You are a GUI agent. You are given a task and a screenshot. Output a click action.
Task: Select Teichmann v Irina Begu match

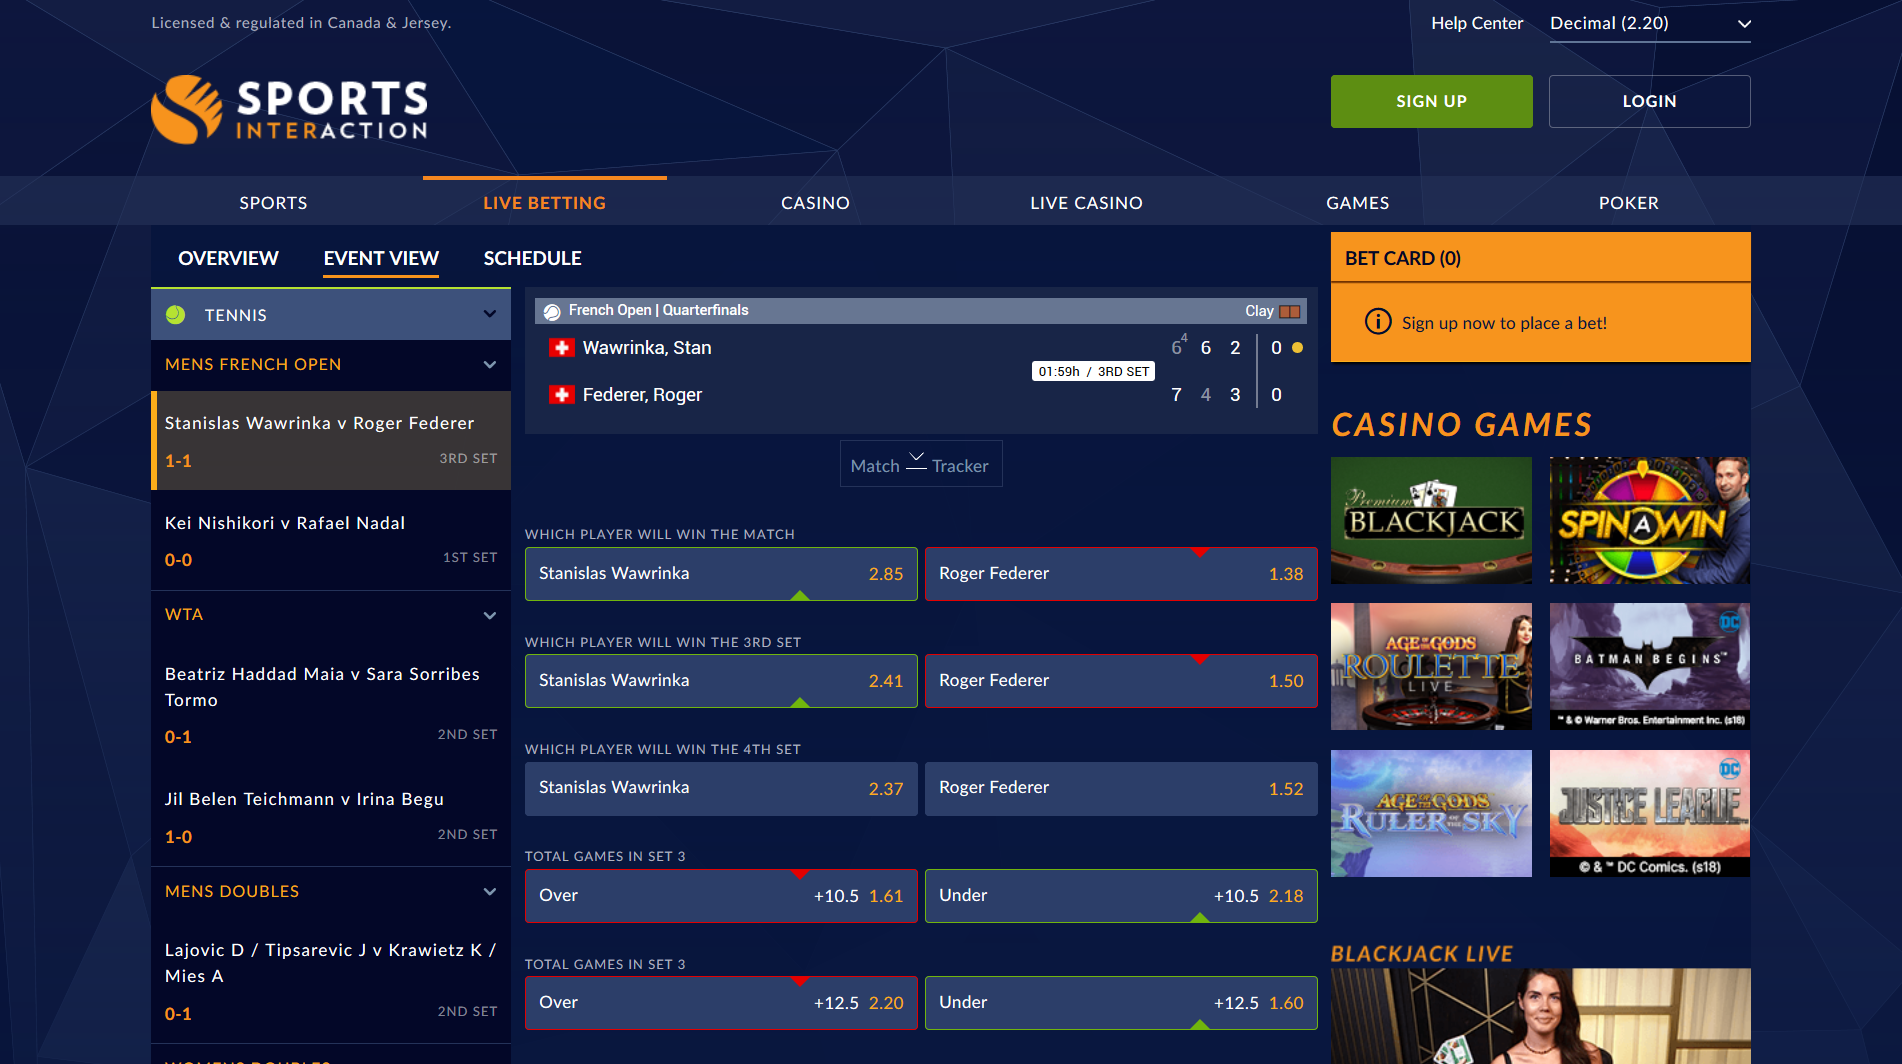[x=331, y=817]
